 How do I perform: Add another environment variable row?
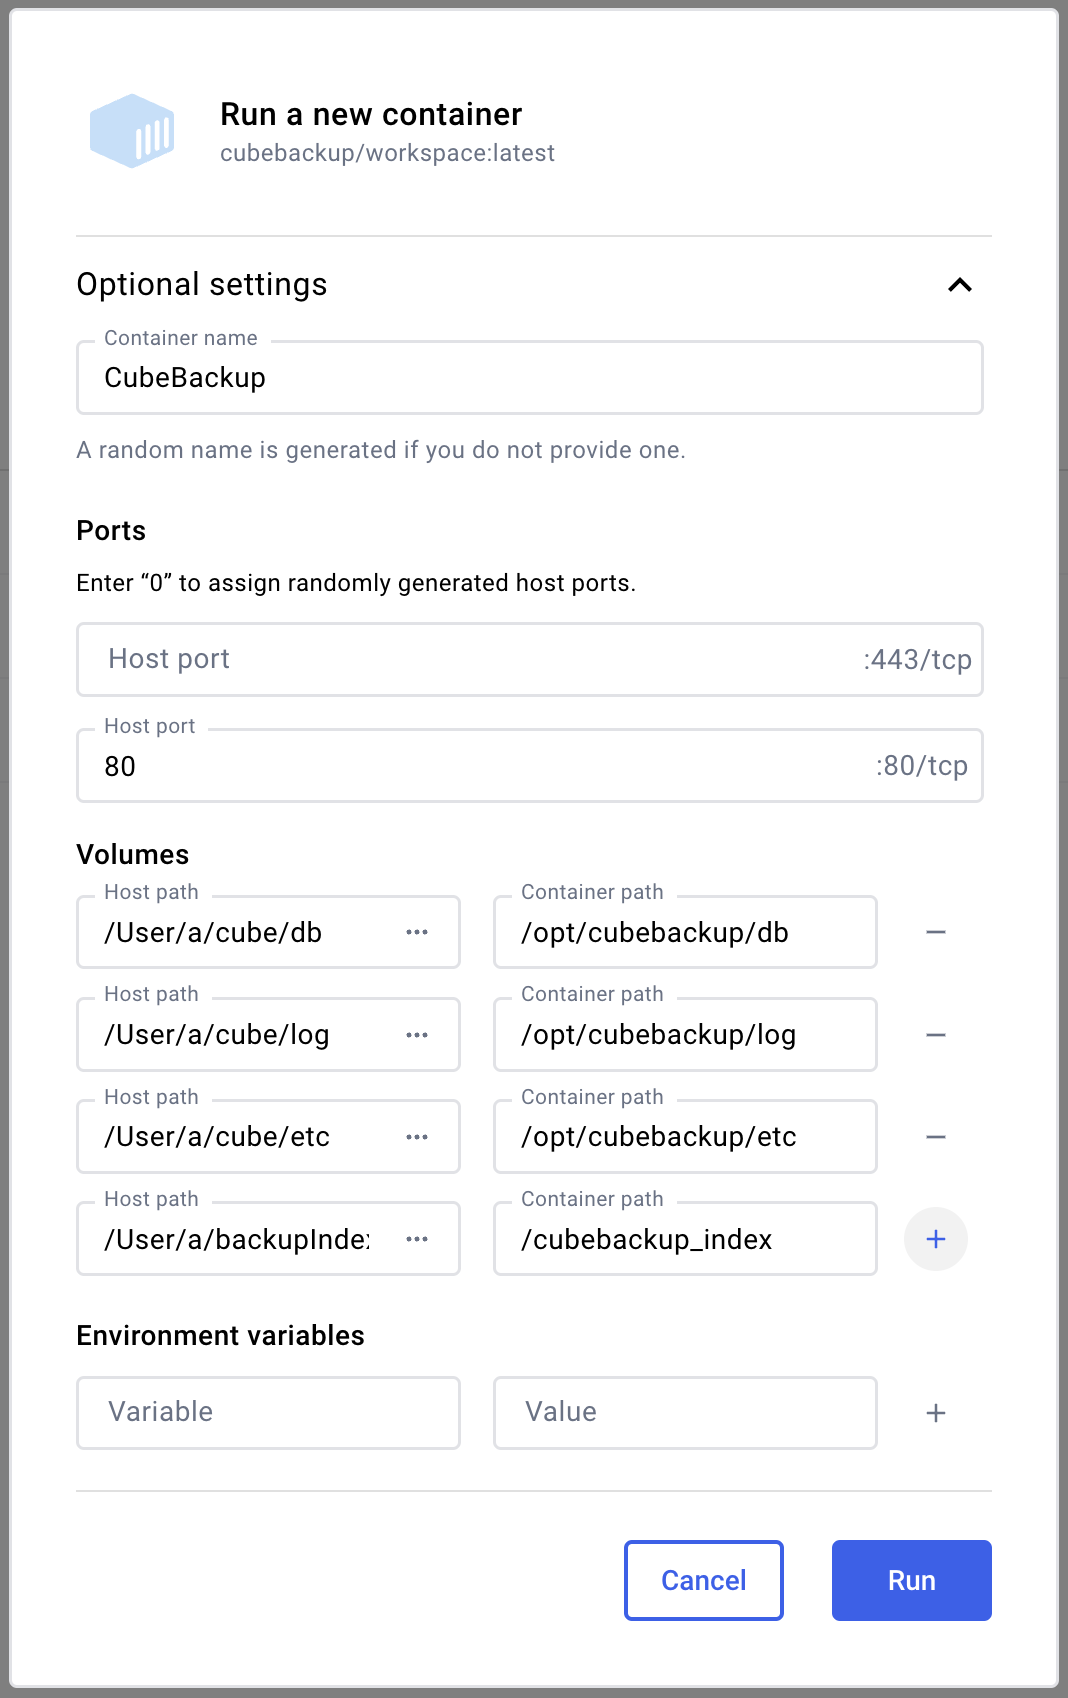pyautogui.click(x=936, y=1413)
